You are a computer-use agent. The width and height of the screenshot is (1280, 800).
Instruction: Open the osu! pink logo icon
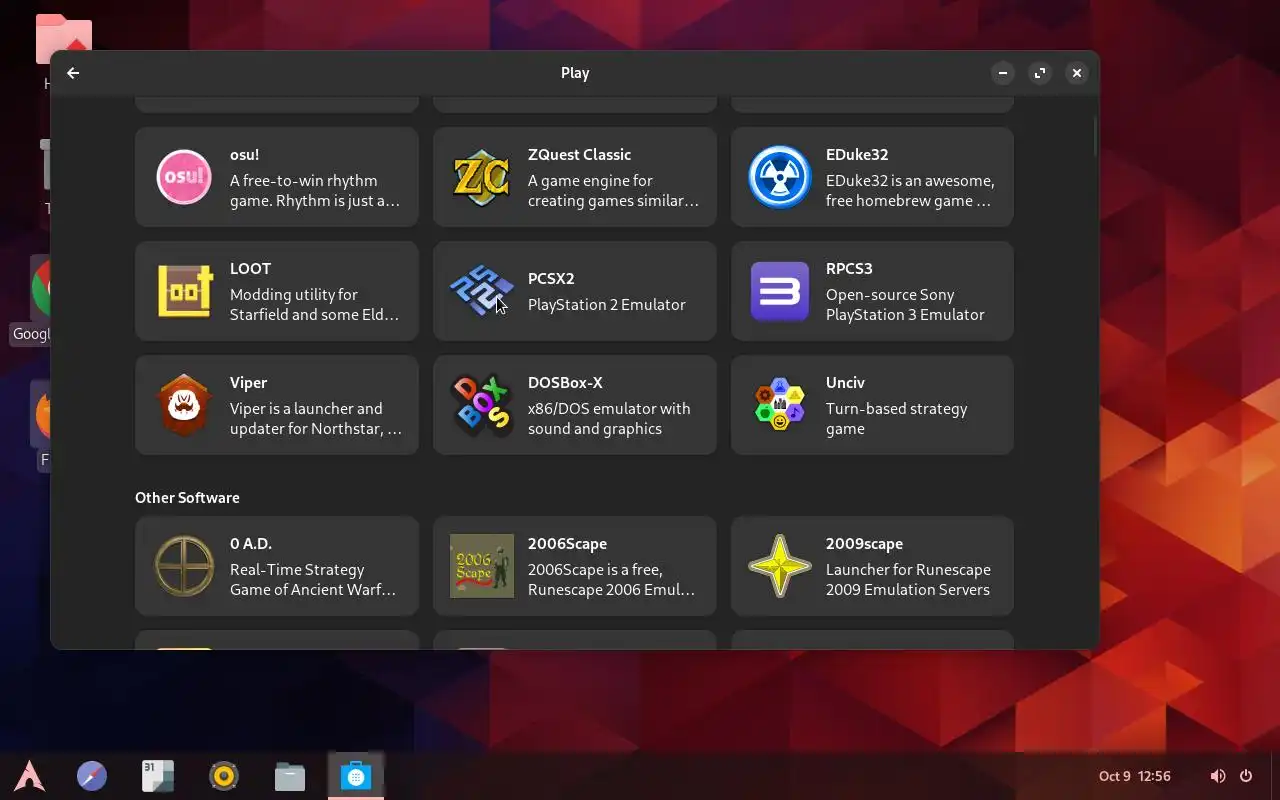184,177
